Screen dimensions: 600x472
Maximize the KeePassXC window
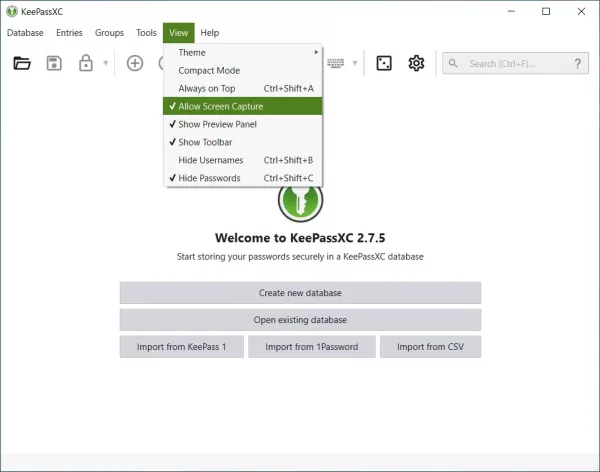pos(546,11)
